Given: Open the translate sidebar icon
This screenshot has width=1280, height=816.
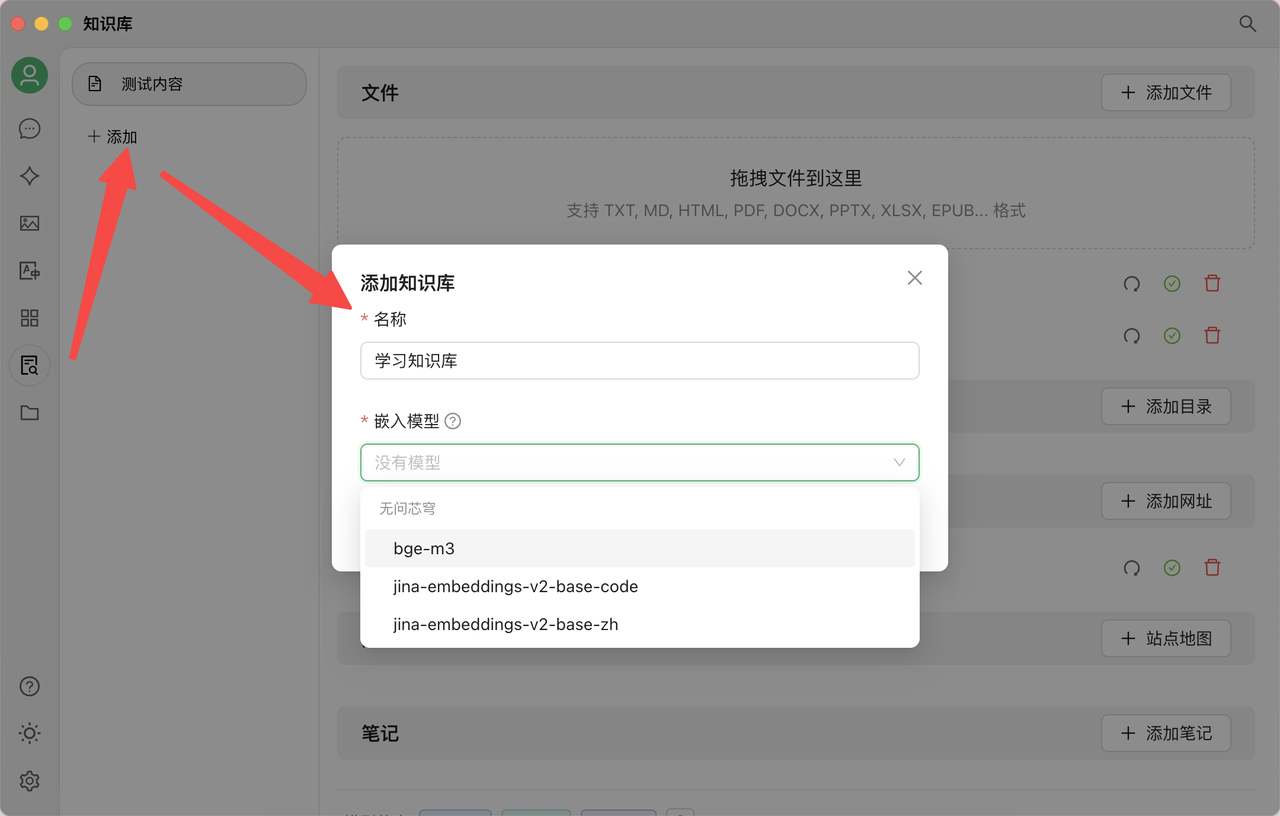Looking at the screenshot, I should click(30, 270).
